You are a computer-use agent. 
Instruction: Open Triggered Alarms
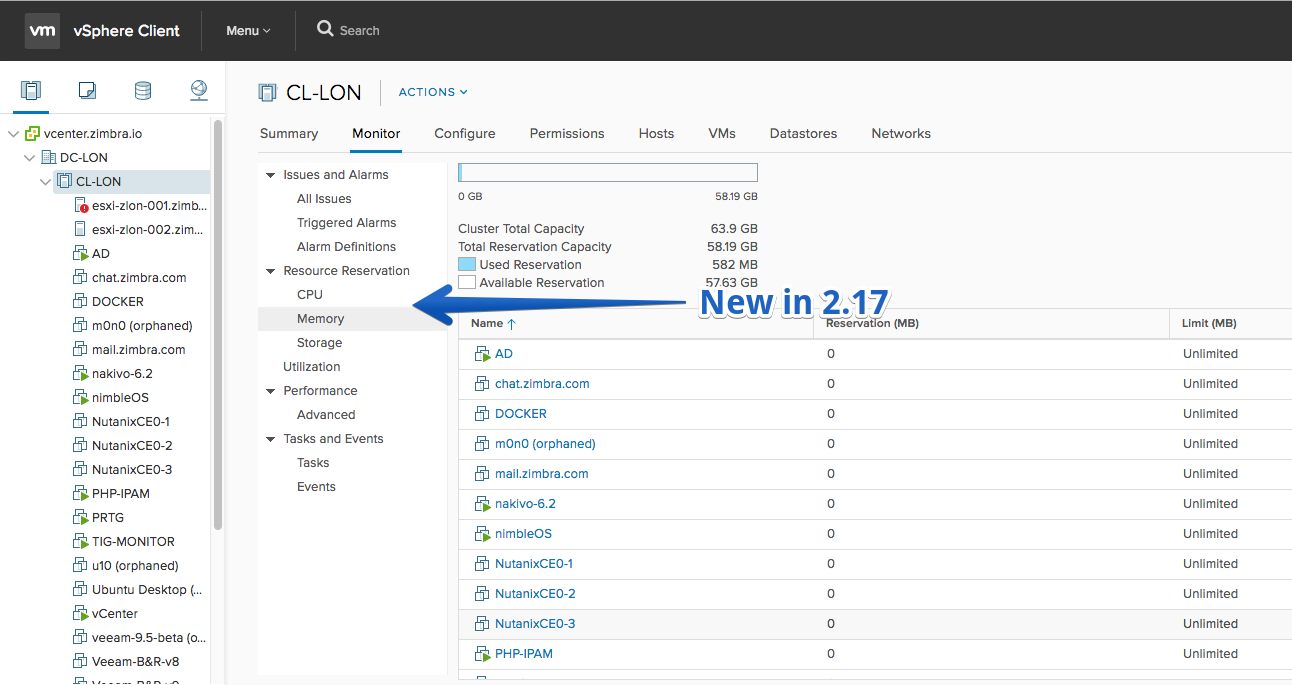point(346,223)
